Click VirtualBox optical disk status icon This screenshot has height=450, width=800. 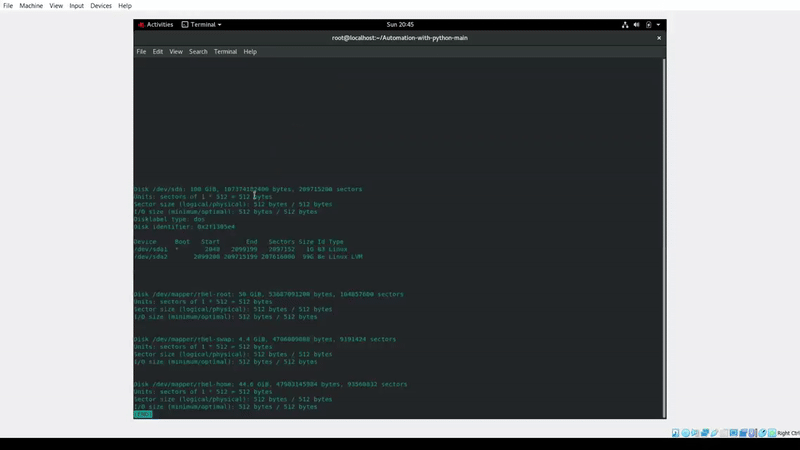pos(685,433)
